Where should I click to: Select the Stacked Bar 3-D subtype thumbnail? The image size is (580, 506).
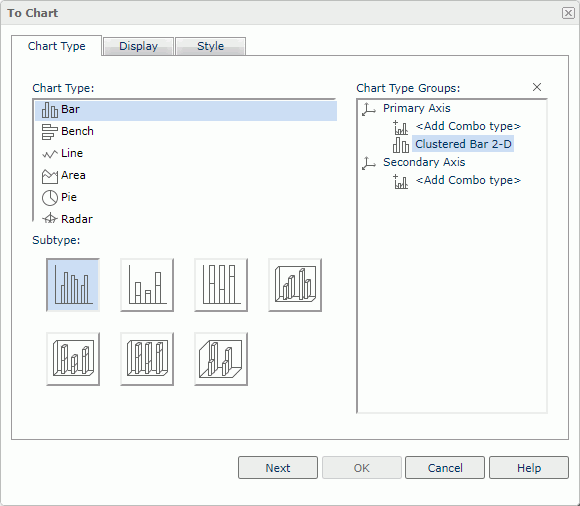click(x=73, y=359)
